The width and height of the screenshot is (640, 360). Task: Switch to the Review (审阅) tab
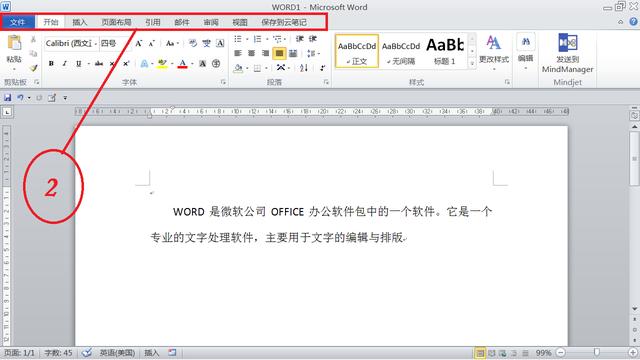click(x=211, y=22)
